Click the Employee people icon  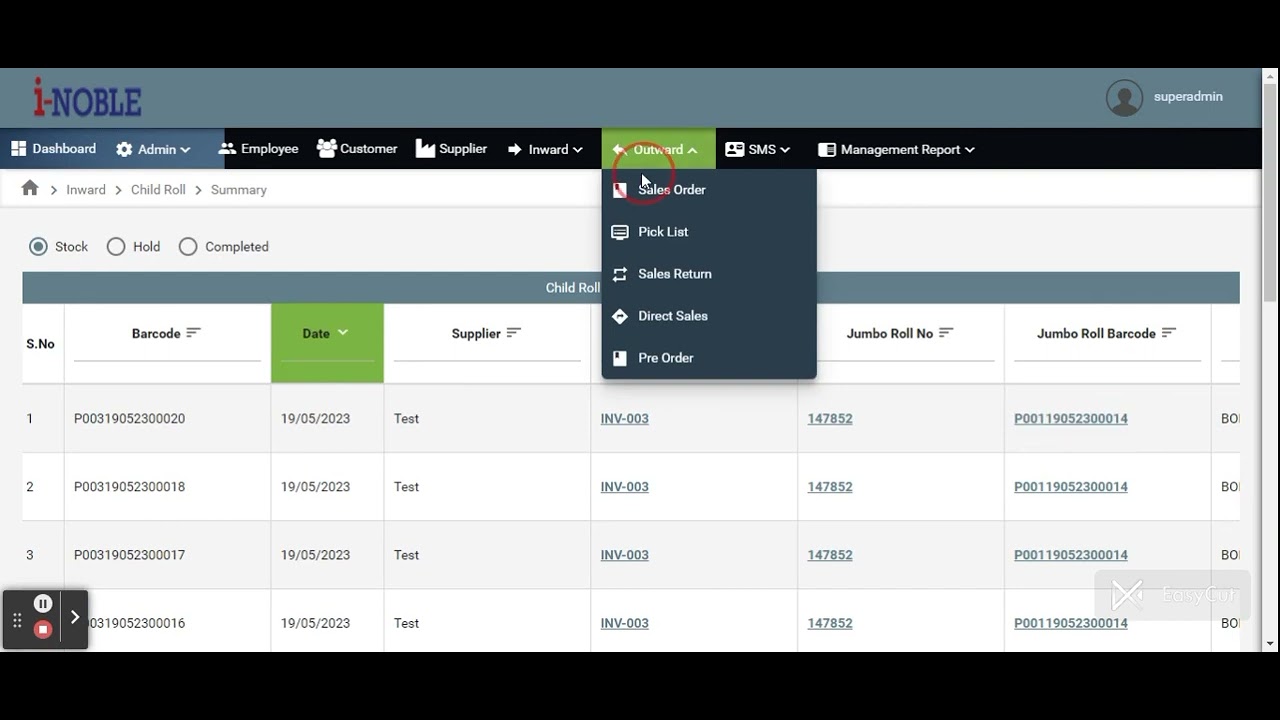tap(227, 149)
